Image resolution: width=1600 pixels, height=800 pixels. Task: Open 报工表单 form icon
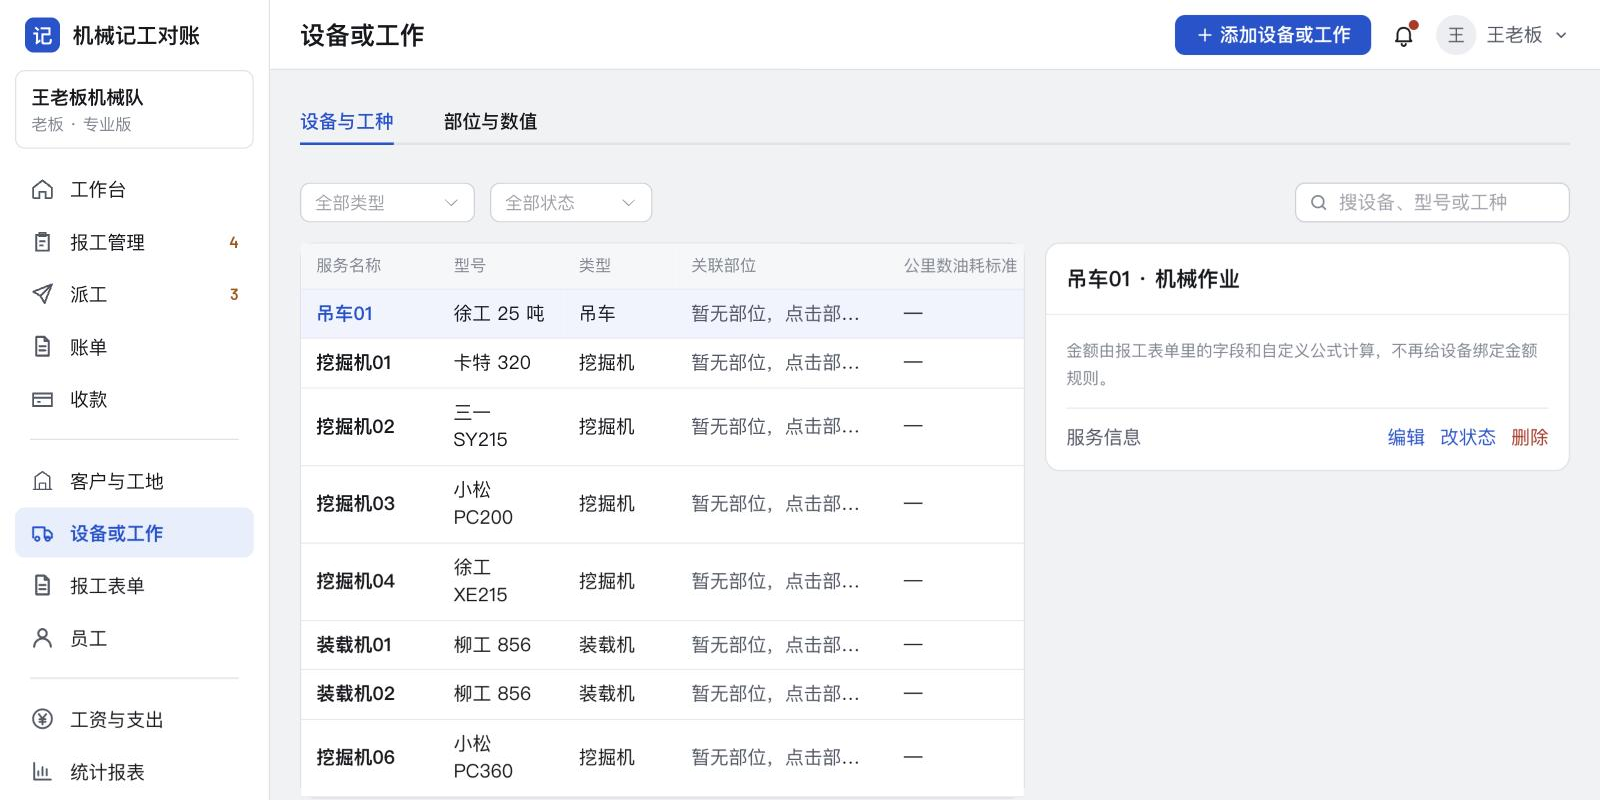point(42,585)
